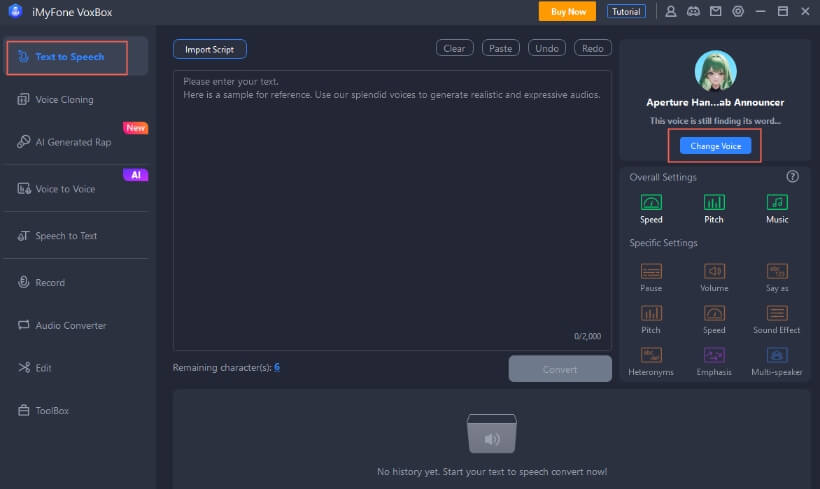Click the empty history speaker icon
Image resolution: width=820 pixels, height=489 pixels.
tap(492, 433)
